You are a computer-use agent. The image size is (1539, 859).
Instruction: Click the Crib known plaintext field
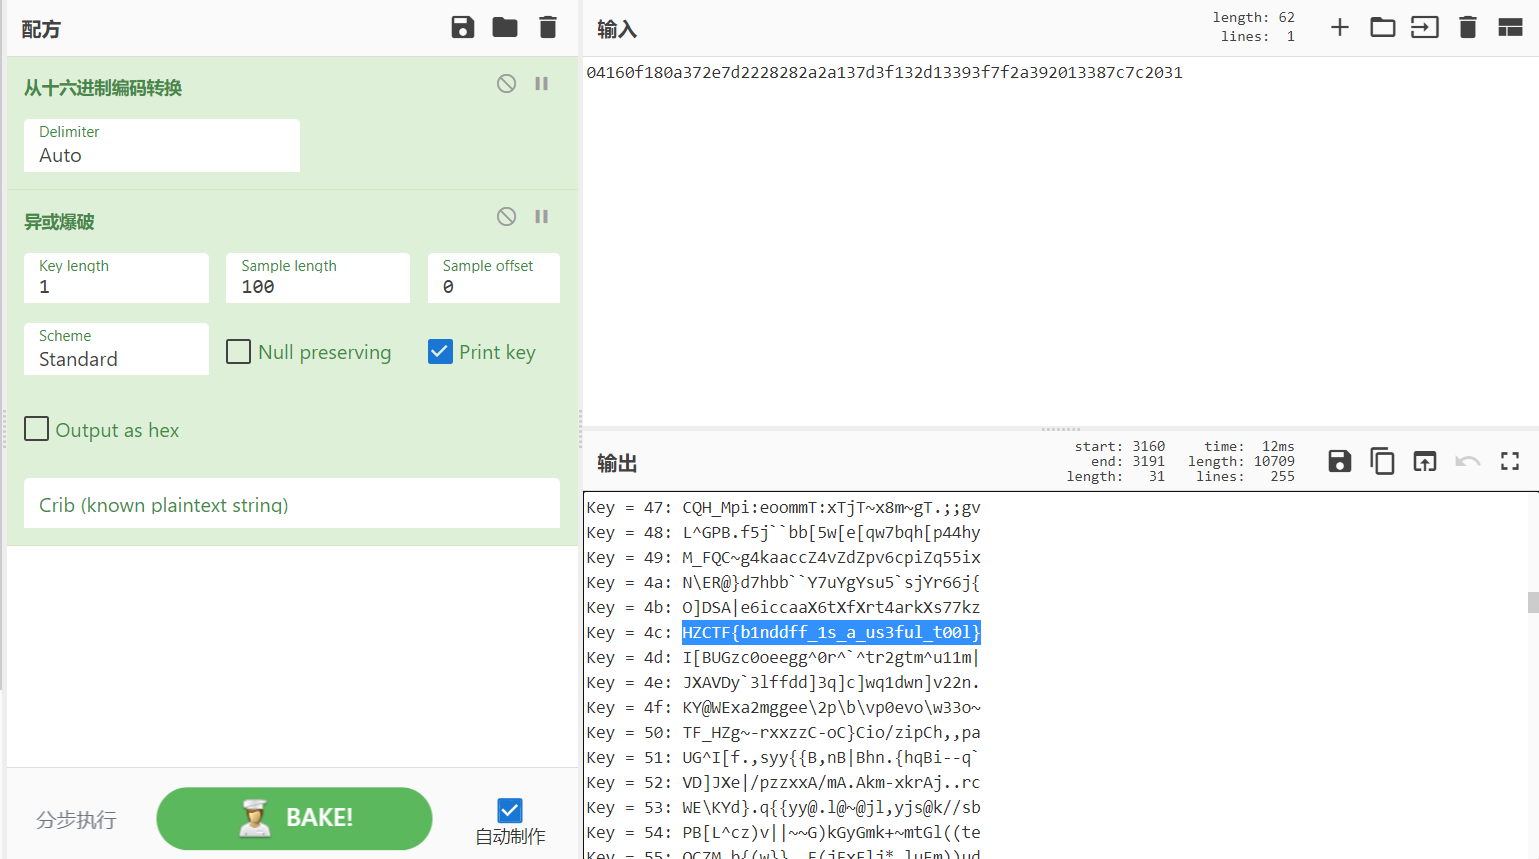point(291,504)
